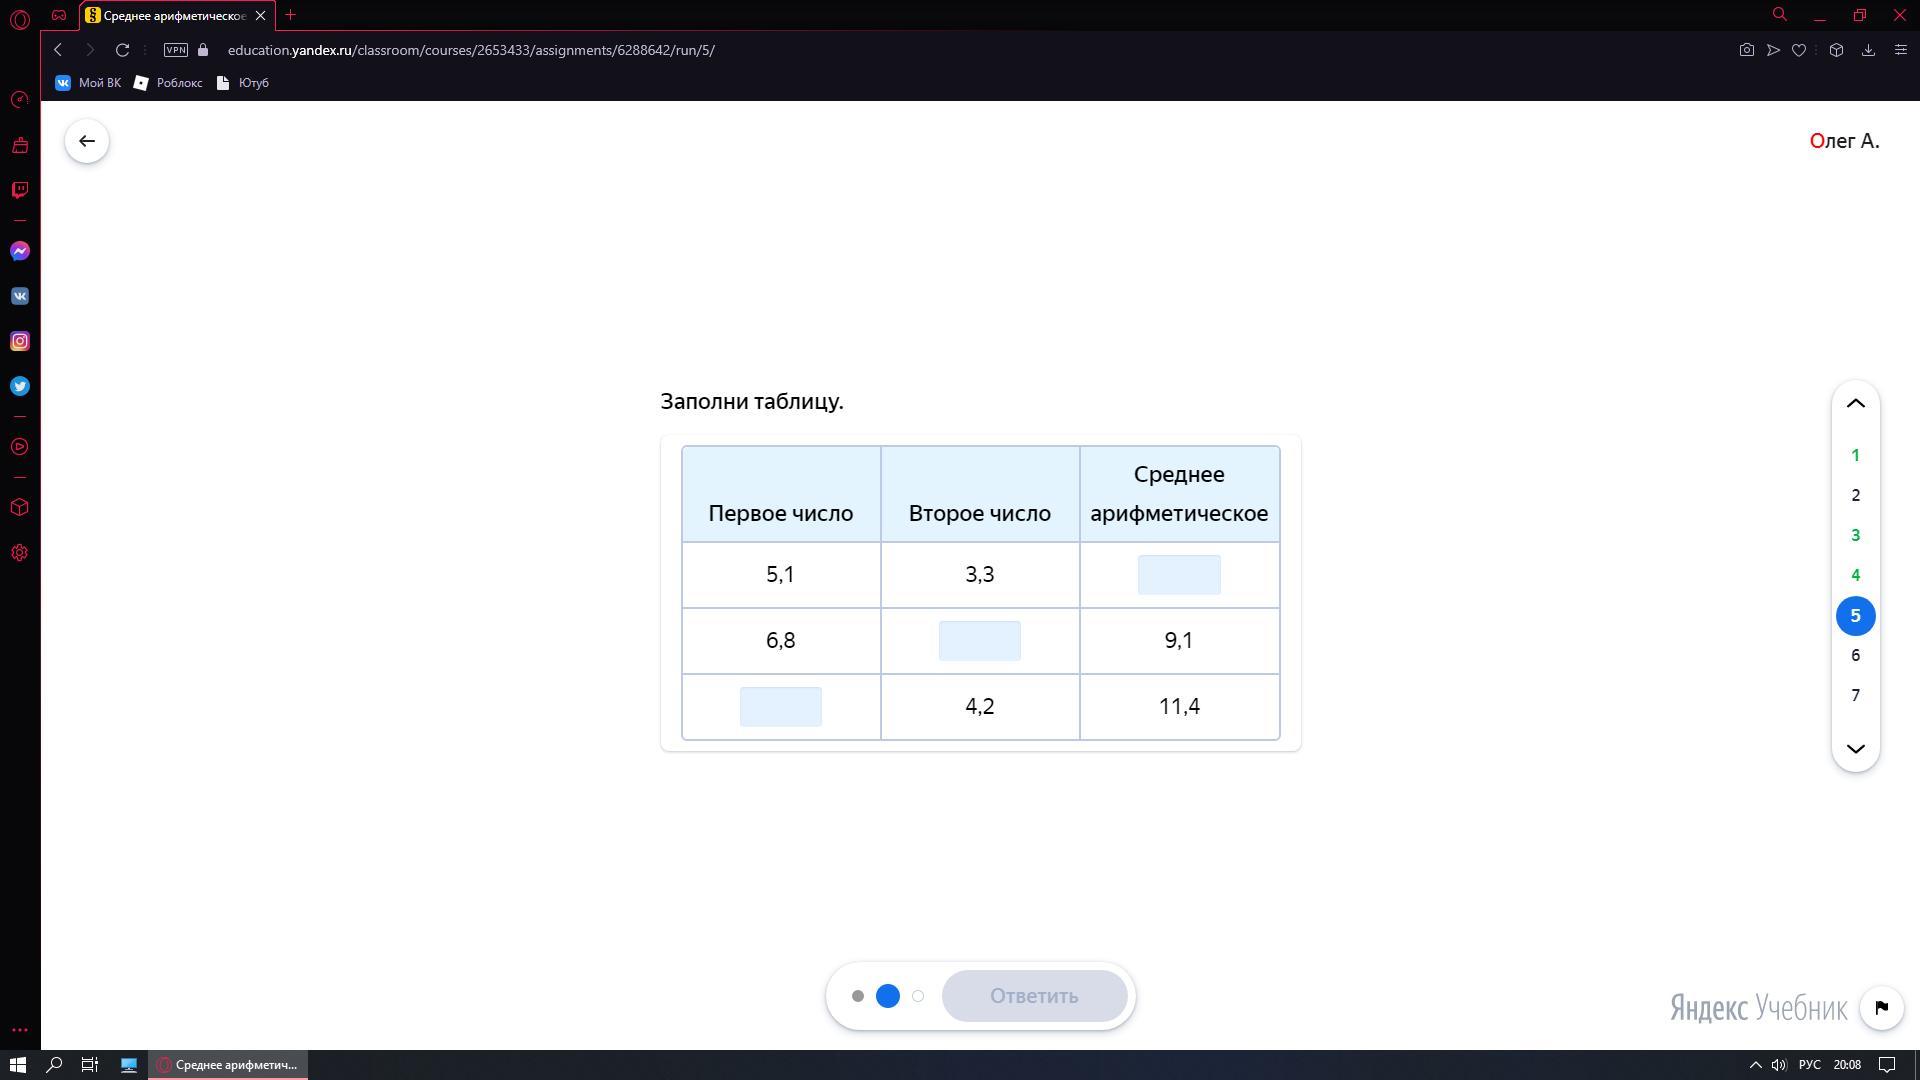Viewport: 1920px width, 1080px height.
Task: Go back using the round arrow button
Action: [x=87, y=141]
